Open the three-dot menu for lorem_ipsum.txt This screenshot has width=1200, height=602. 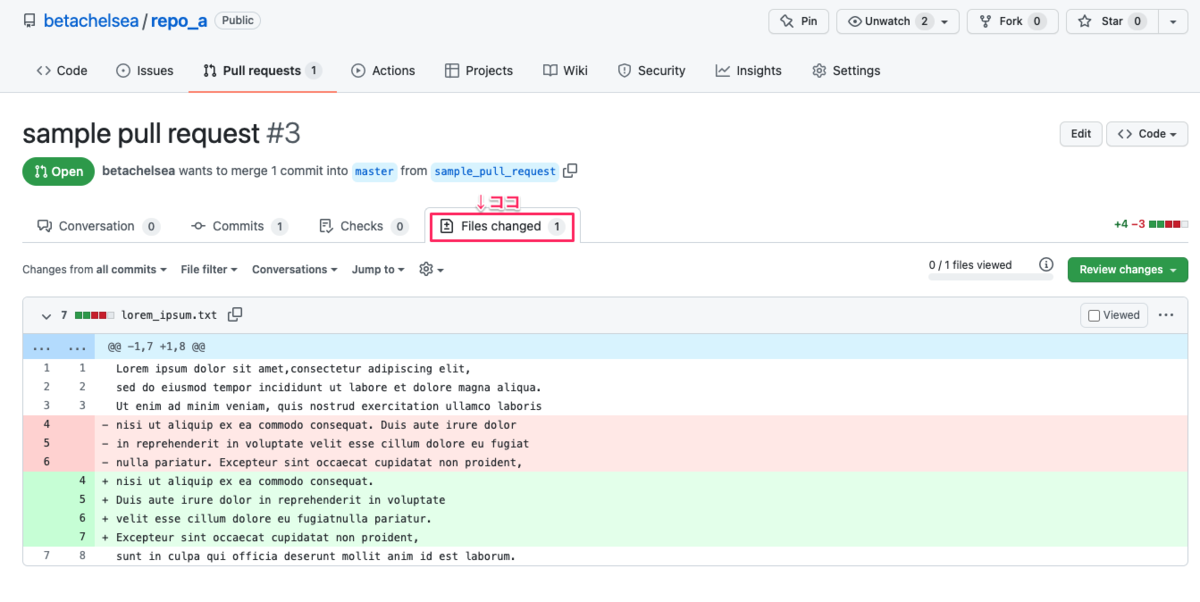[x=1166, y=315]
